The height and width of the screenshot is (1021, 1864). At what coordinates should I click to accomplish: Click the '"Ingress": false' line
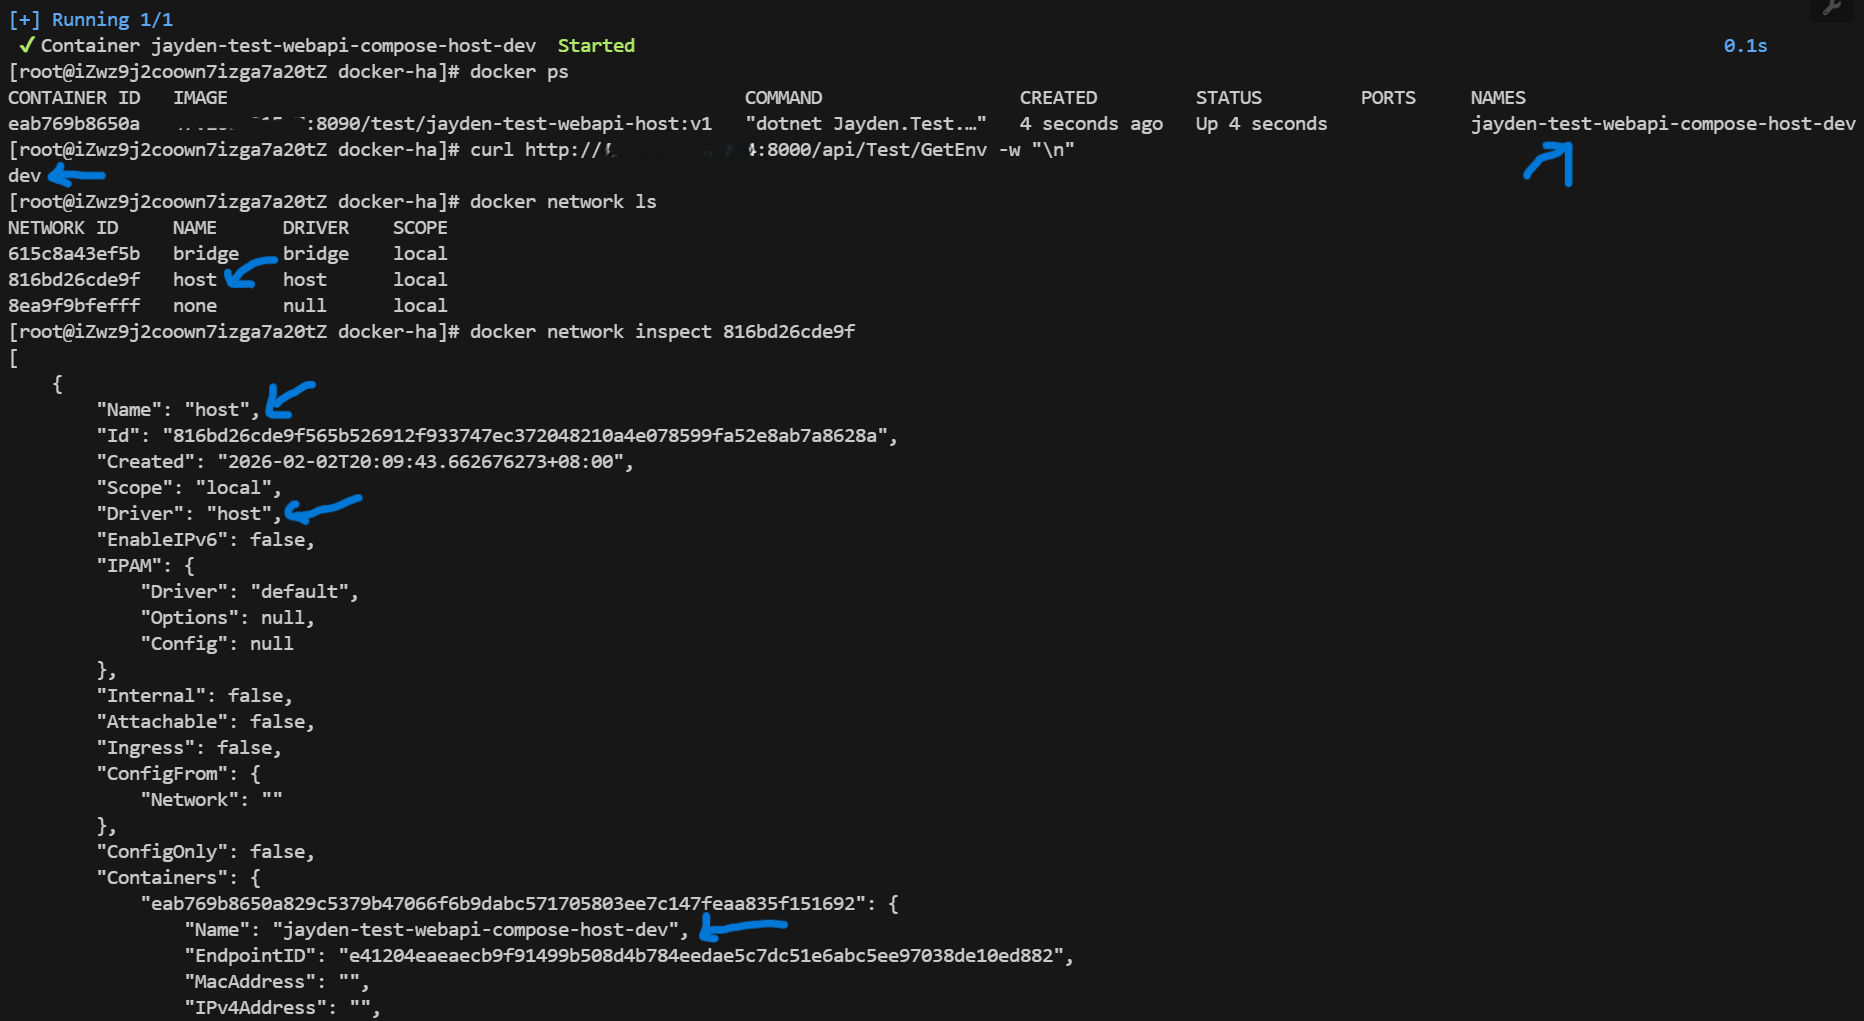coord(189,748)
